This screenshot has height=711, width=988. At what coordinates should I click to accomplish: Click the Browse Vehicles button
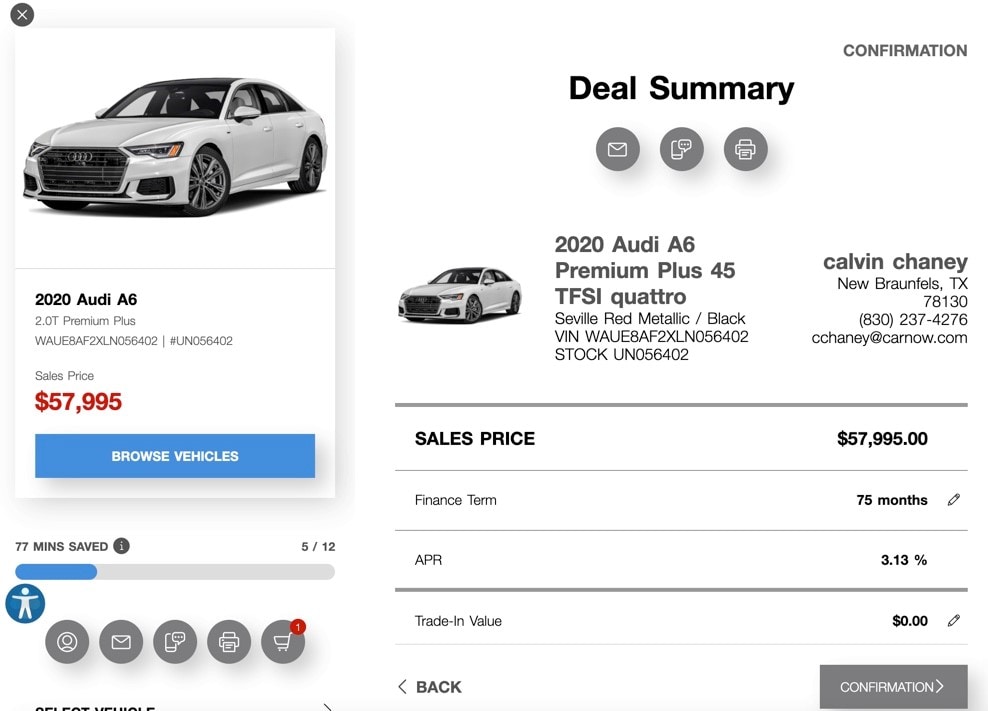click(175, 456)
